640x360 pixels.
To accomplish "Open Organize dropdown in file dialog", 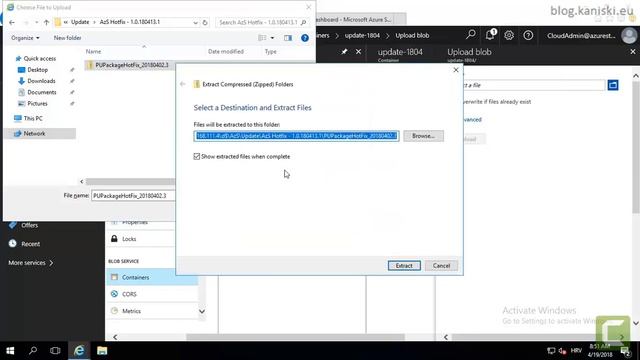I will [25, 38].
